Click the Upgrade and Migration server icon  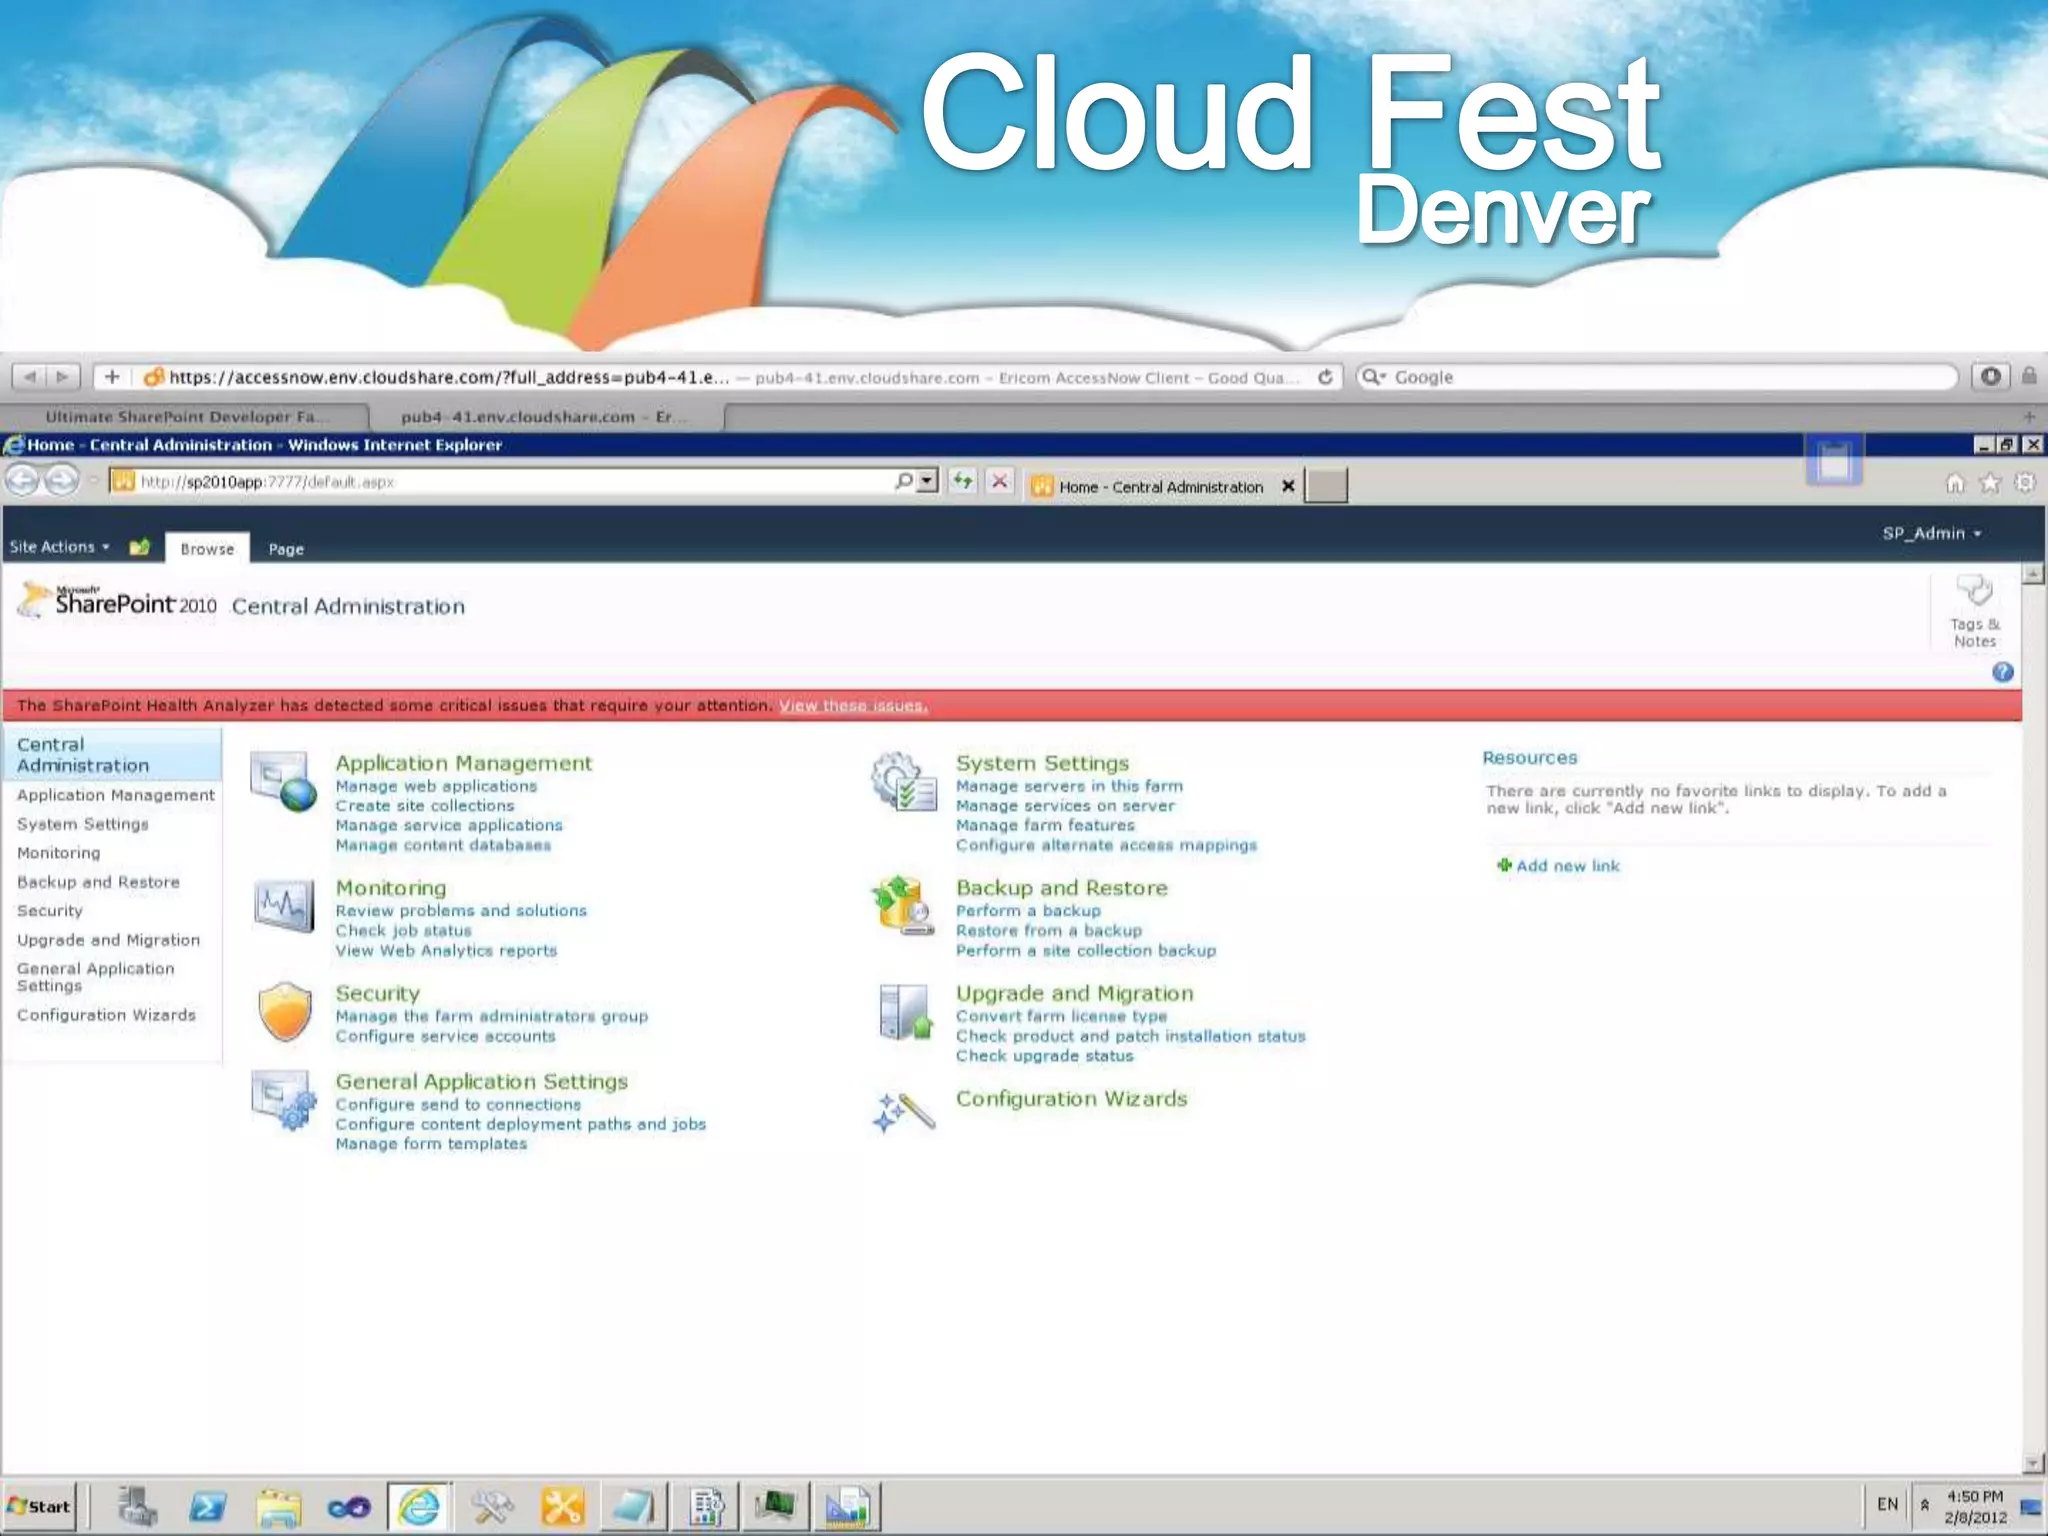tap(904, 1012)
